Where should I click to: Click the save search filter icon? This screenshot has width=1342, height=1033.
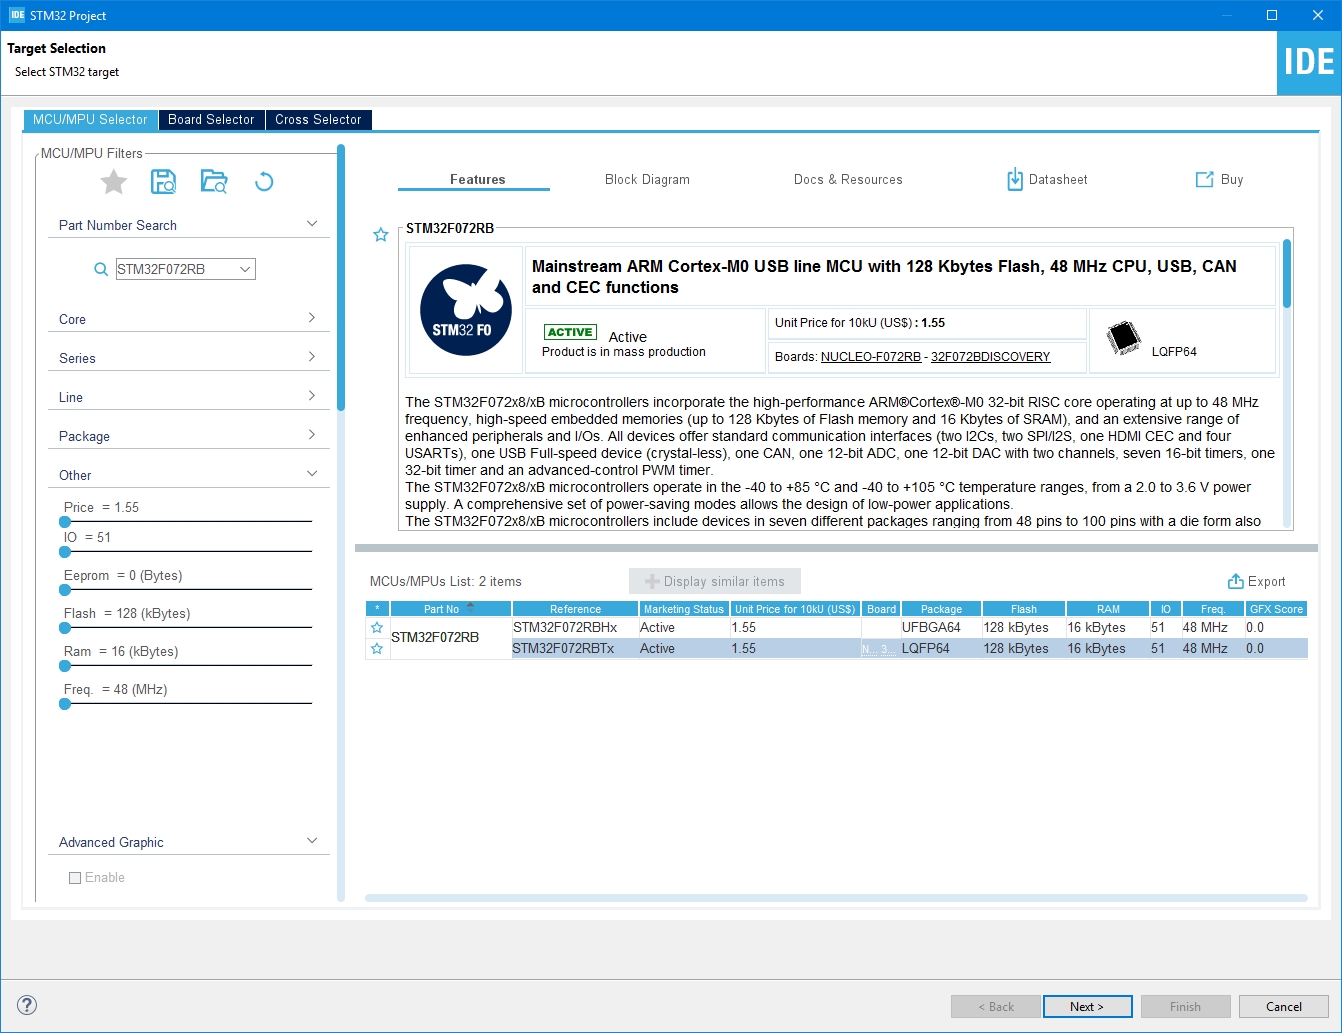[x=163, y=182]
